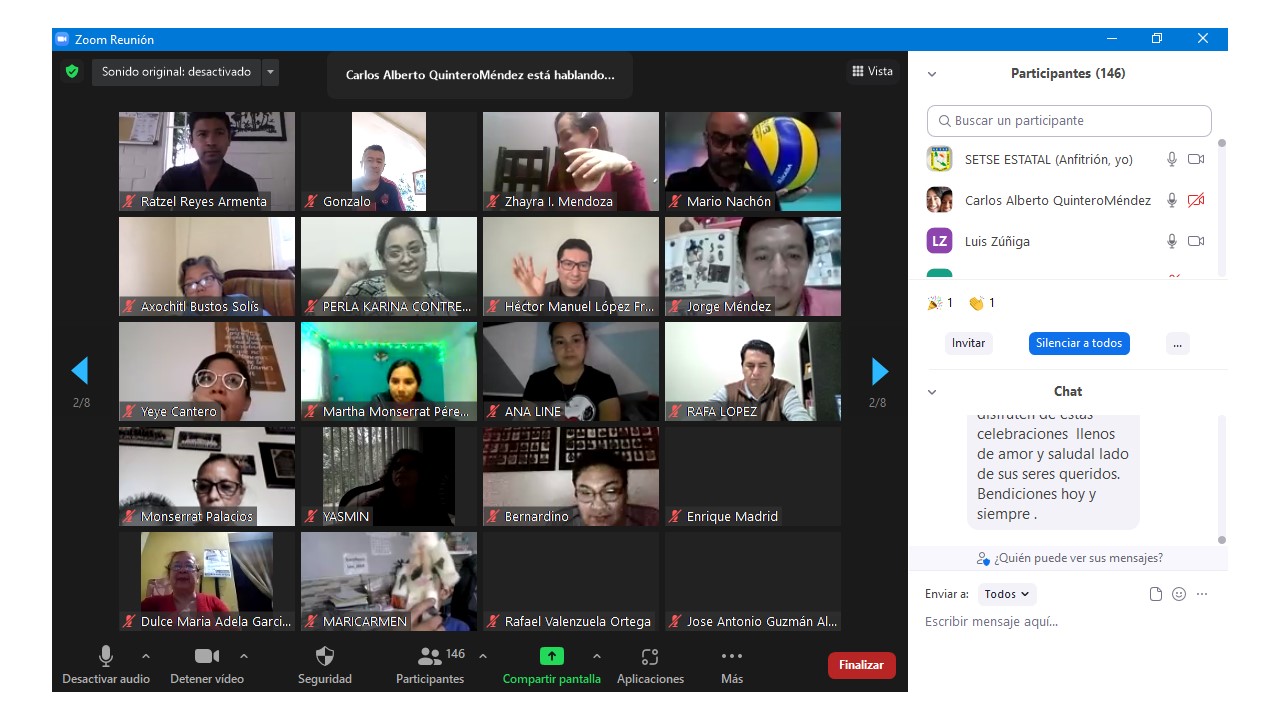Toggle Desactivar audio microphone
This screenshot has width=1280, height=720.
pos(105,657)
